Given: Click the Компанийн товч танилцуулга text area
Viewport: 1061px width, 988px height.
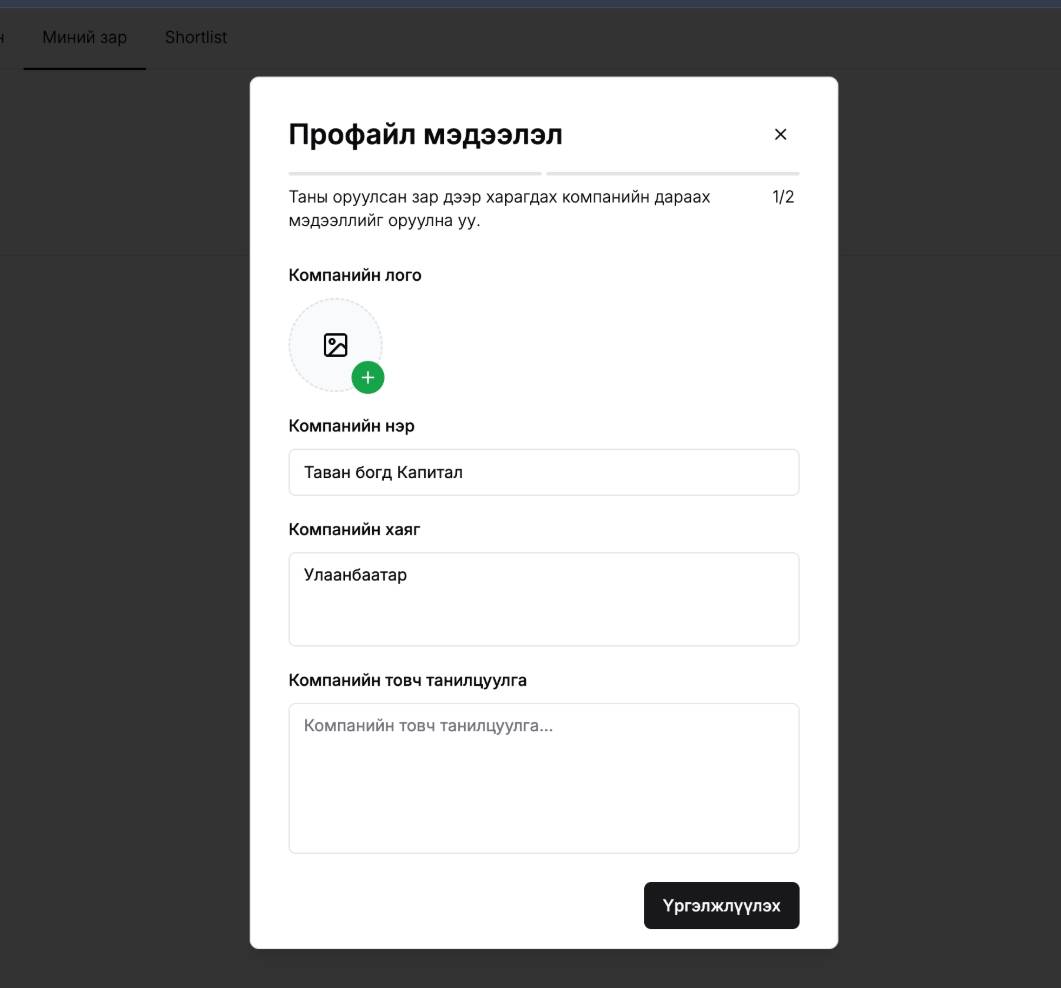Looking at the screenshot, I should (x=543, y=778).
